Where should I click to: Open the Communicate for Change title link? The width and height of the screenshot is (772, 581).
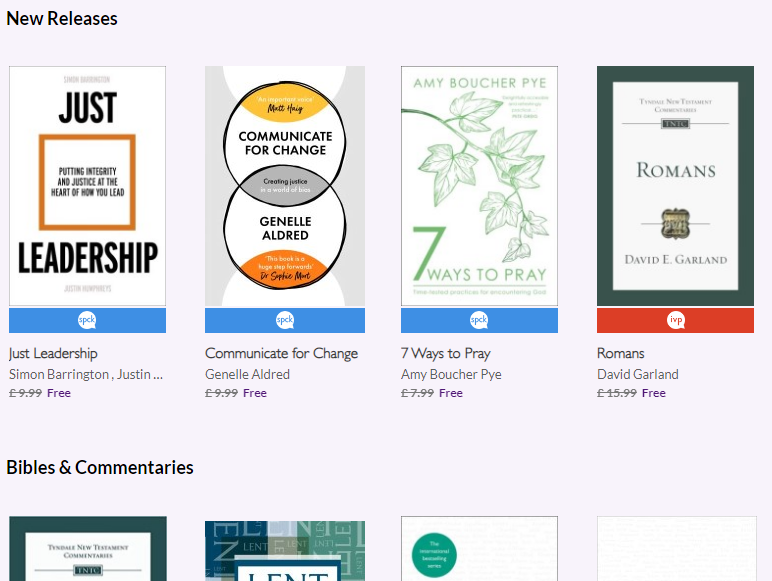[x=281, y=354]
